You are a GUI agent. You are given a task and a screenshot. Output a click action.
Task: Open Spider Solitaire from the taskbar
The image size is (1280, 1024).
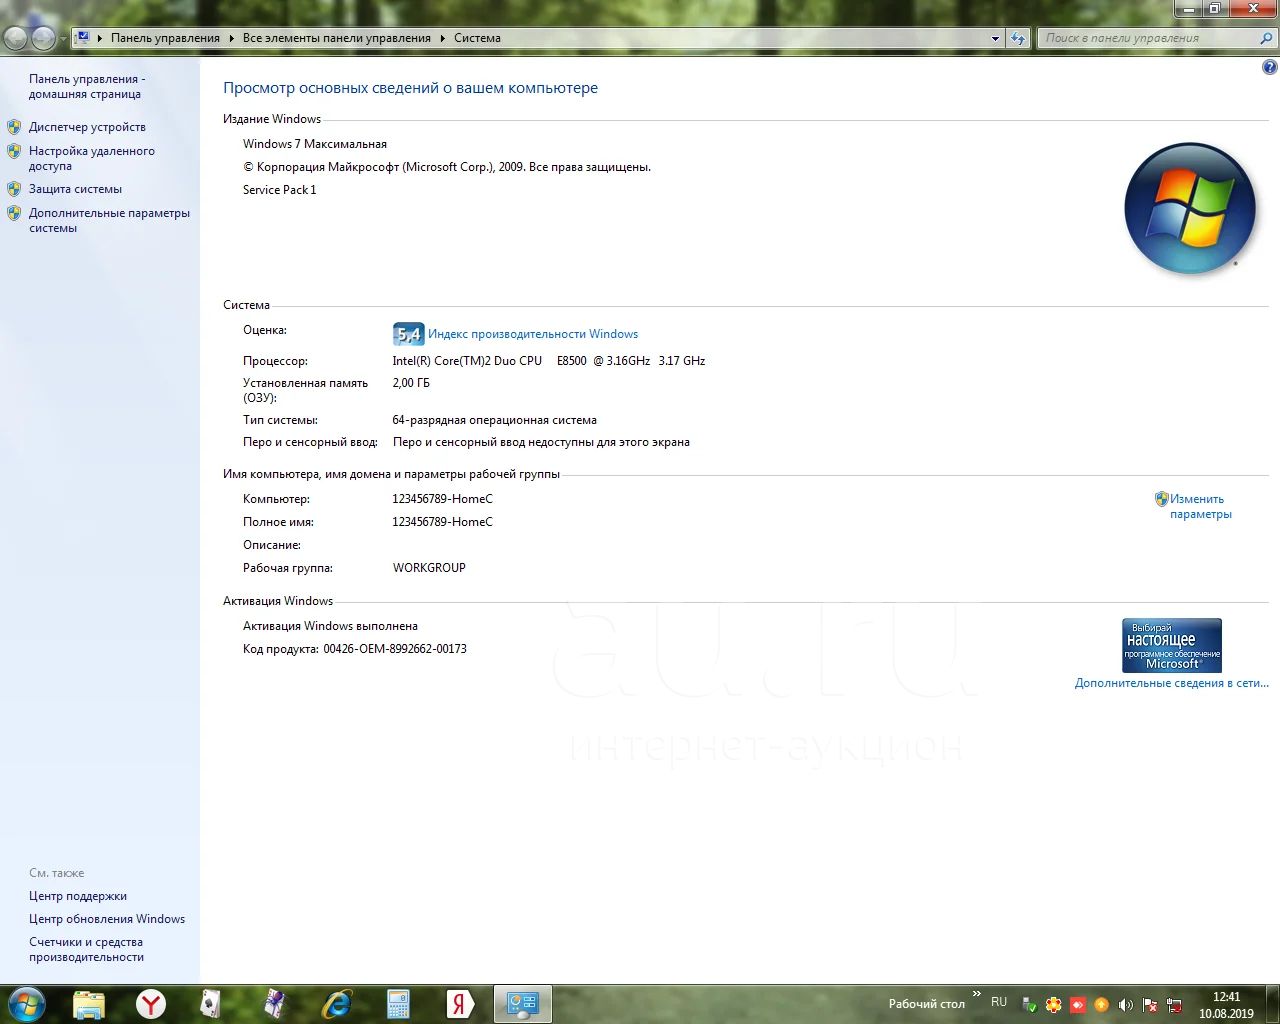point(274,1004)
